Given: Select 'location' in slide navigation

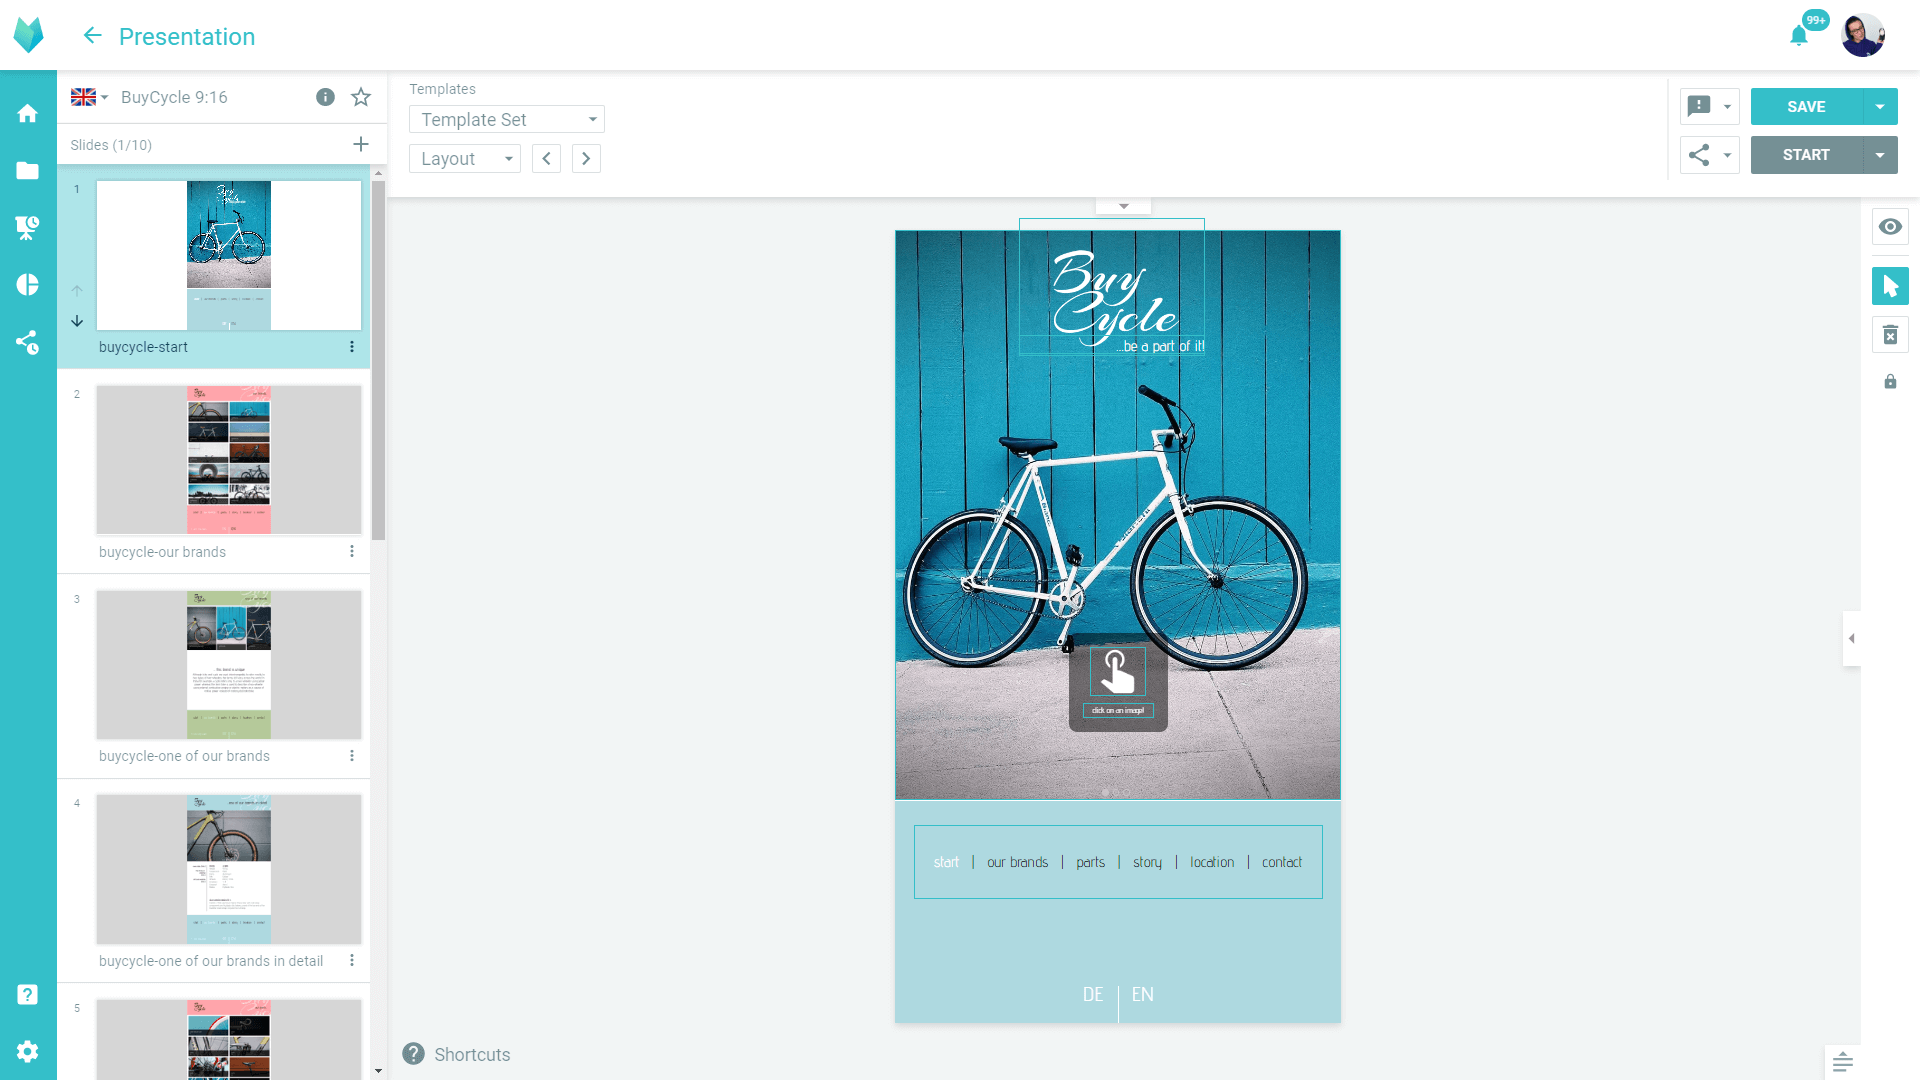Looking at the screenshot, I should [1212, 862].
